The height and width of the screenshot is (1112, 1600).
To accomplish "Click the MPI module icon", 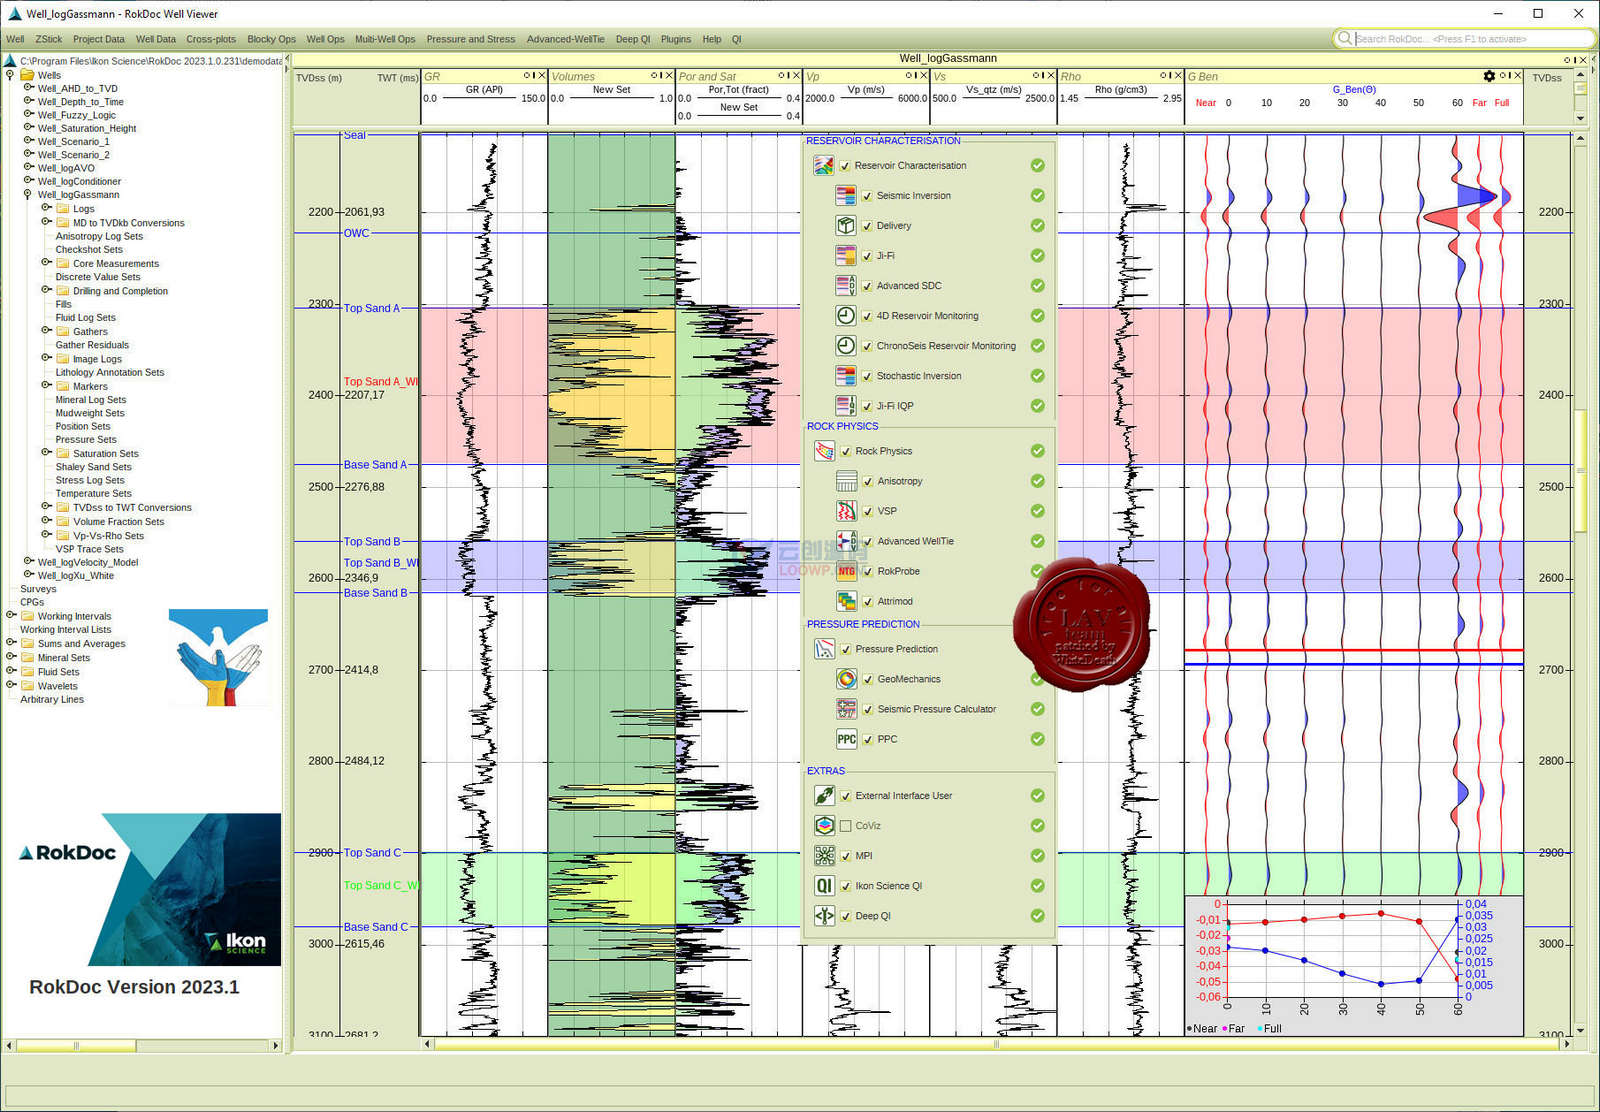I will point(824,856).
